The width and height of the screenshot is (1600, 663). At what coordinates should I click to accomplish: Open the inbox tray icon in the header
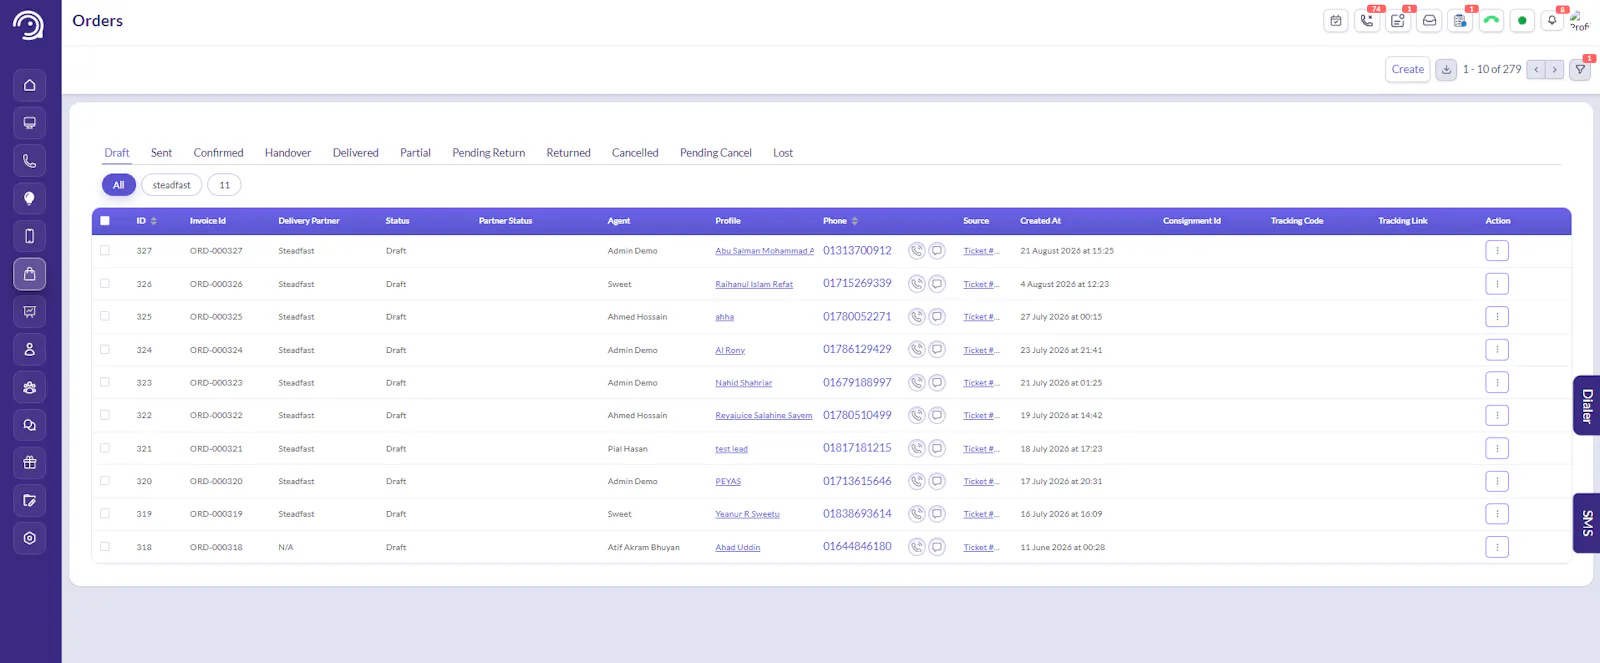1430,20
